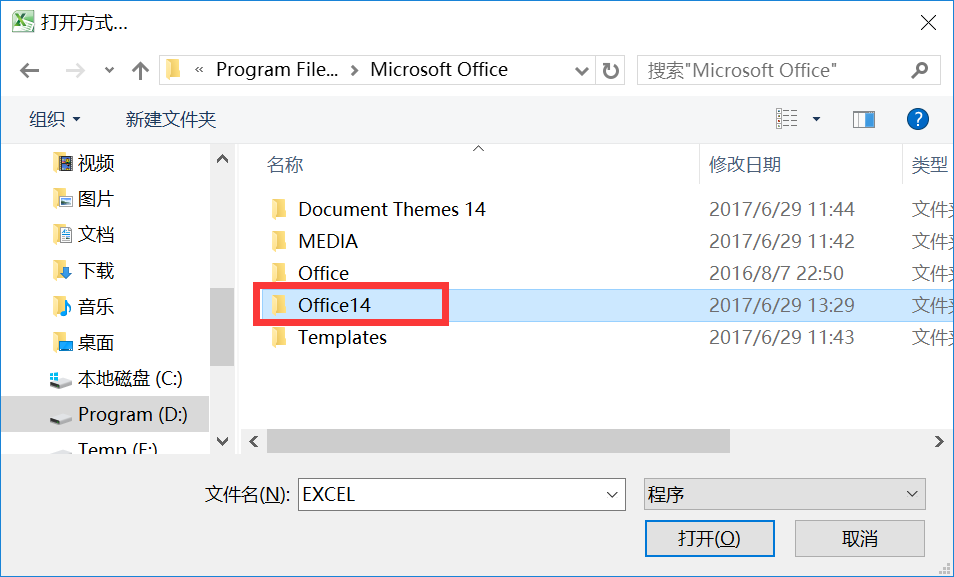Image resolution: width=954 pixels, height=577 pixels.
Task: Open view options dropdown arrow
Action: click(816, 119)
